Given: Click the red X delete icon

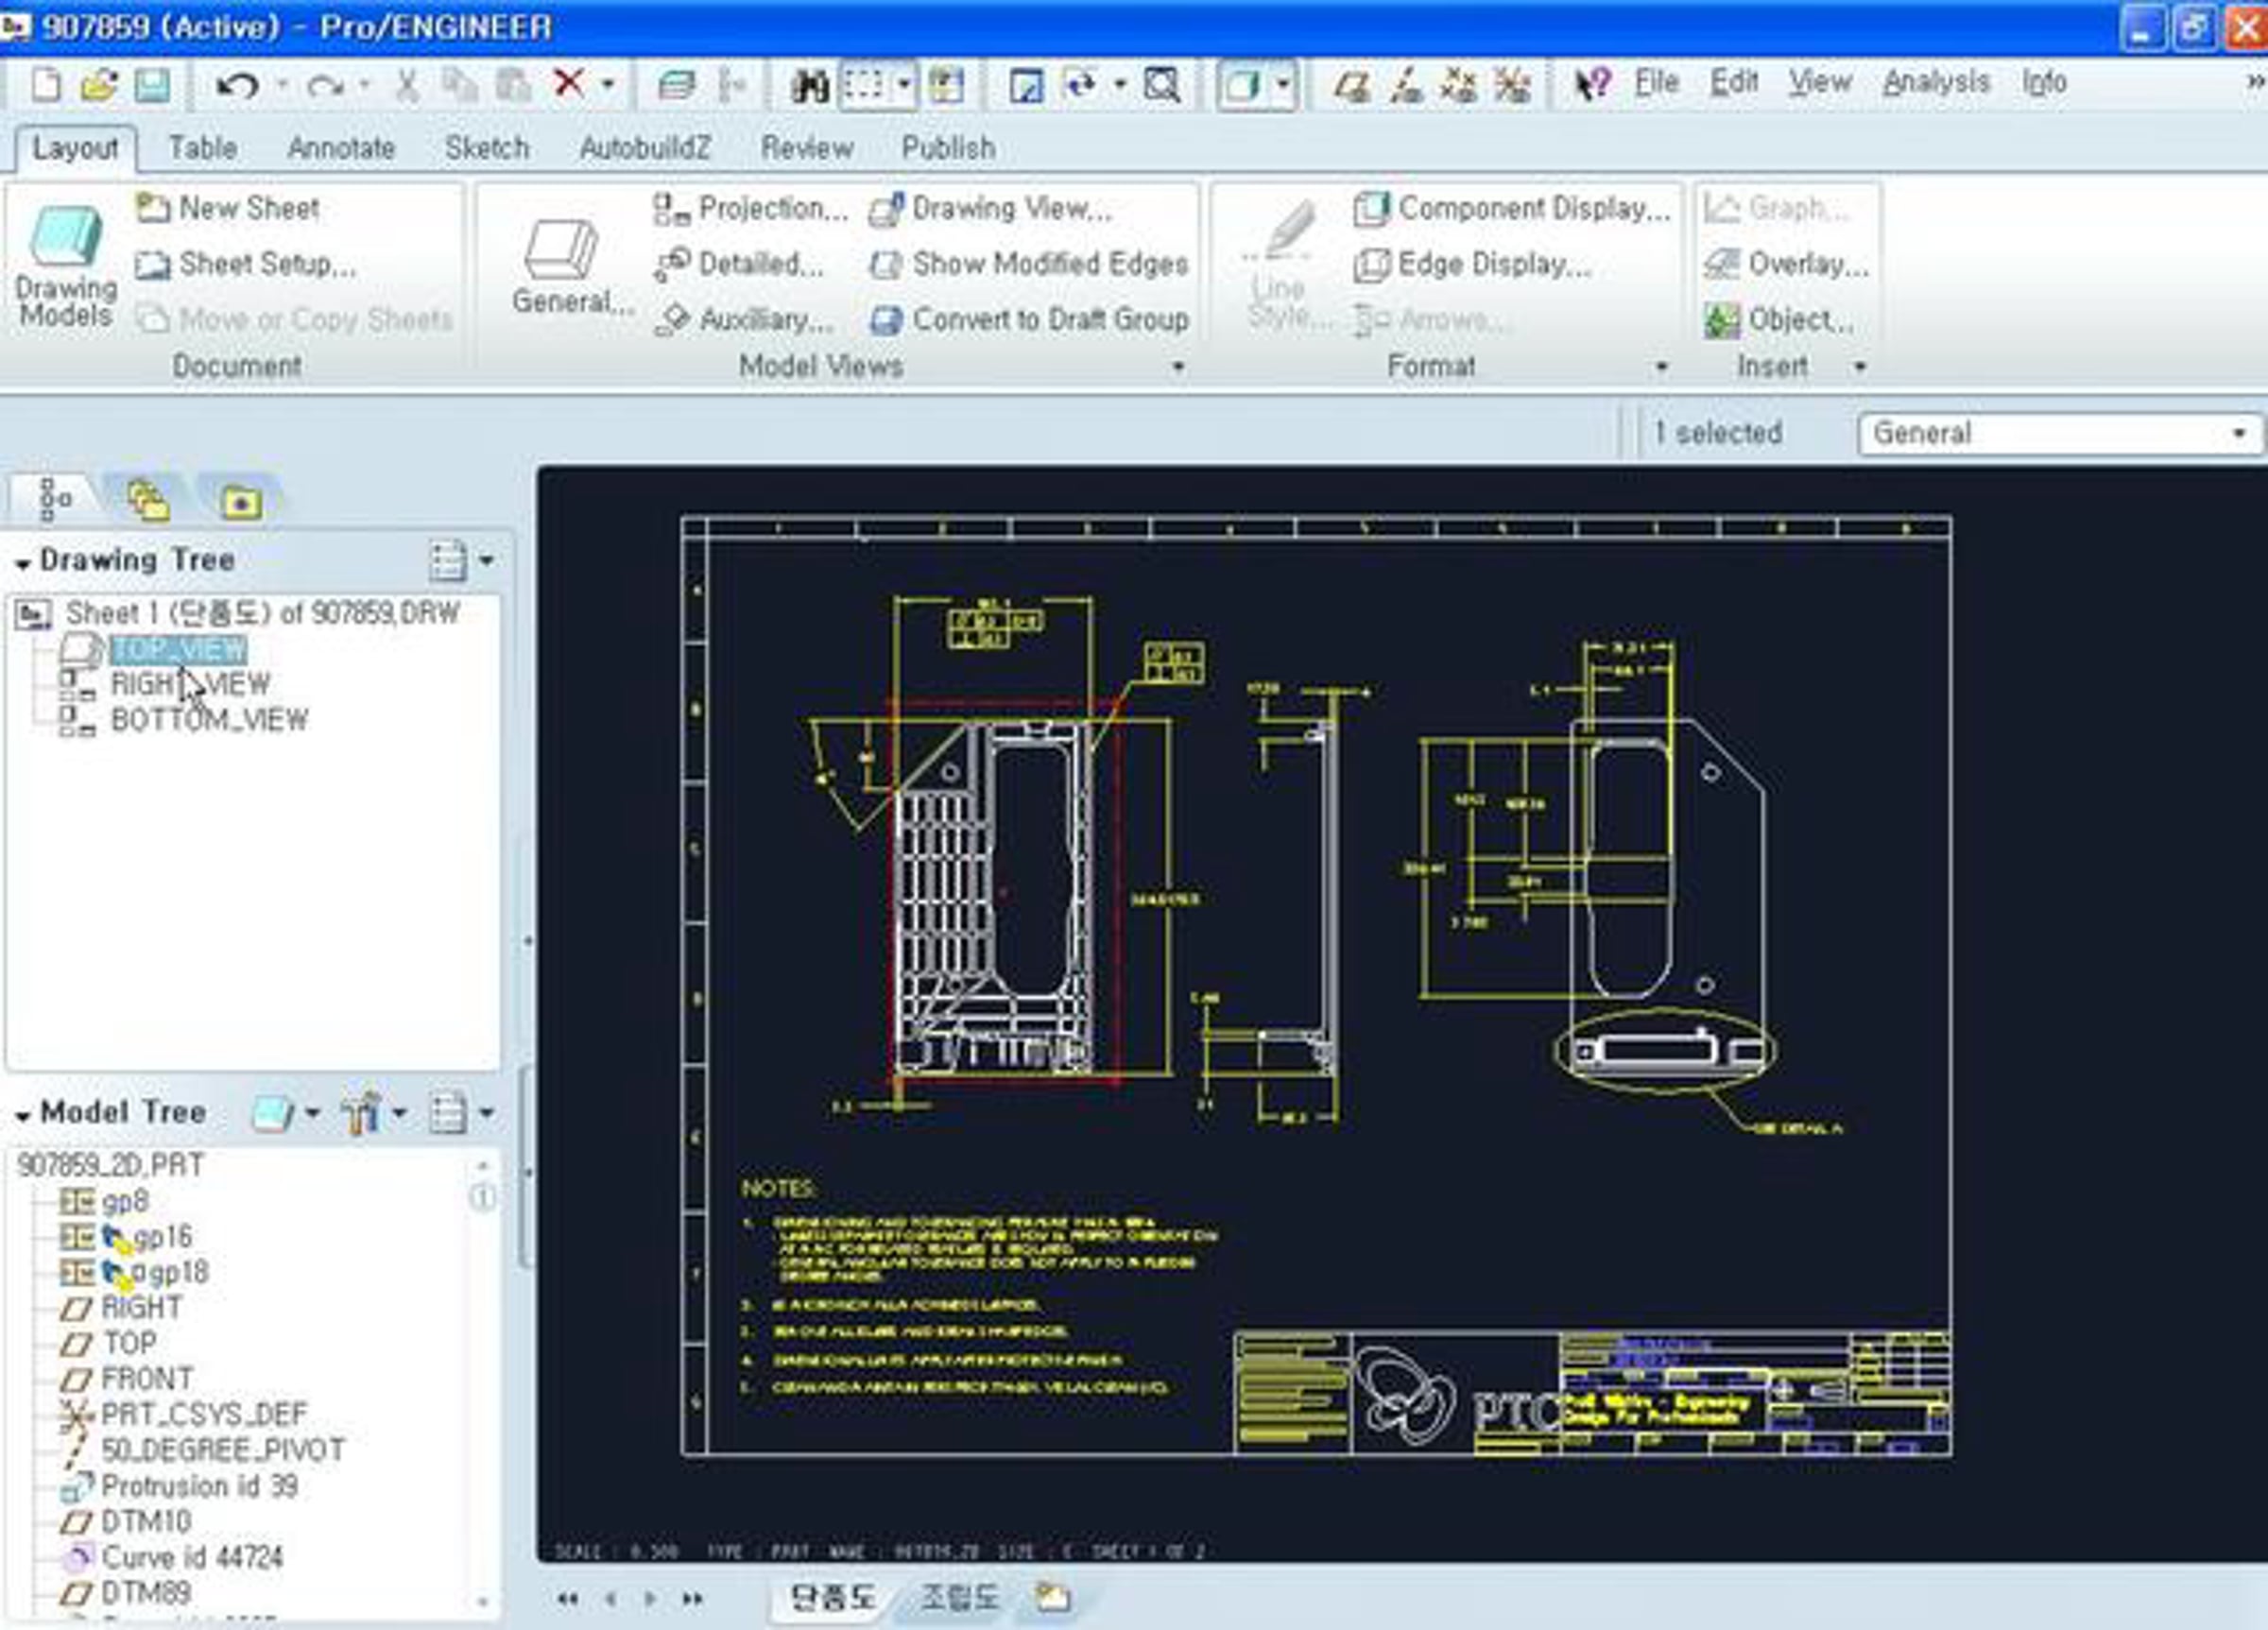Looking at the screenshot, I should pos(569,84).
